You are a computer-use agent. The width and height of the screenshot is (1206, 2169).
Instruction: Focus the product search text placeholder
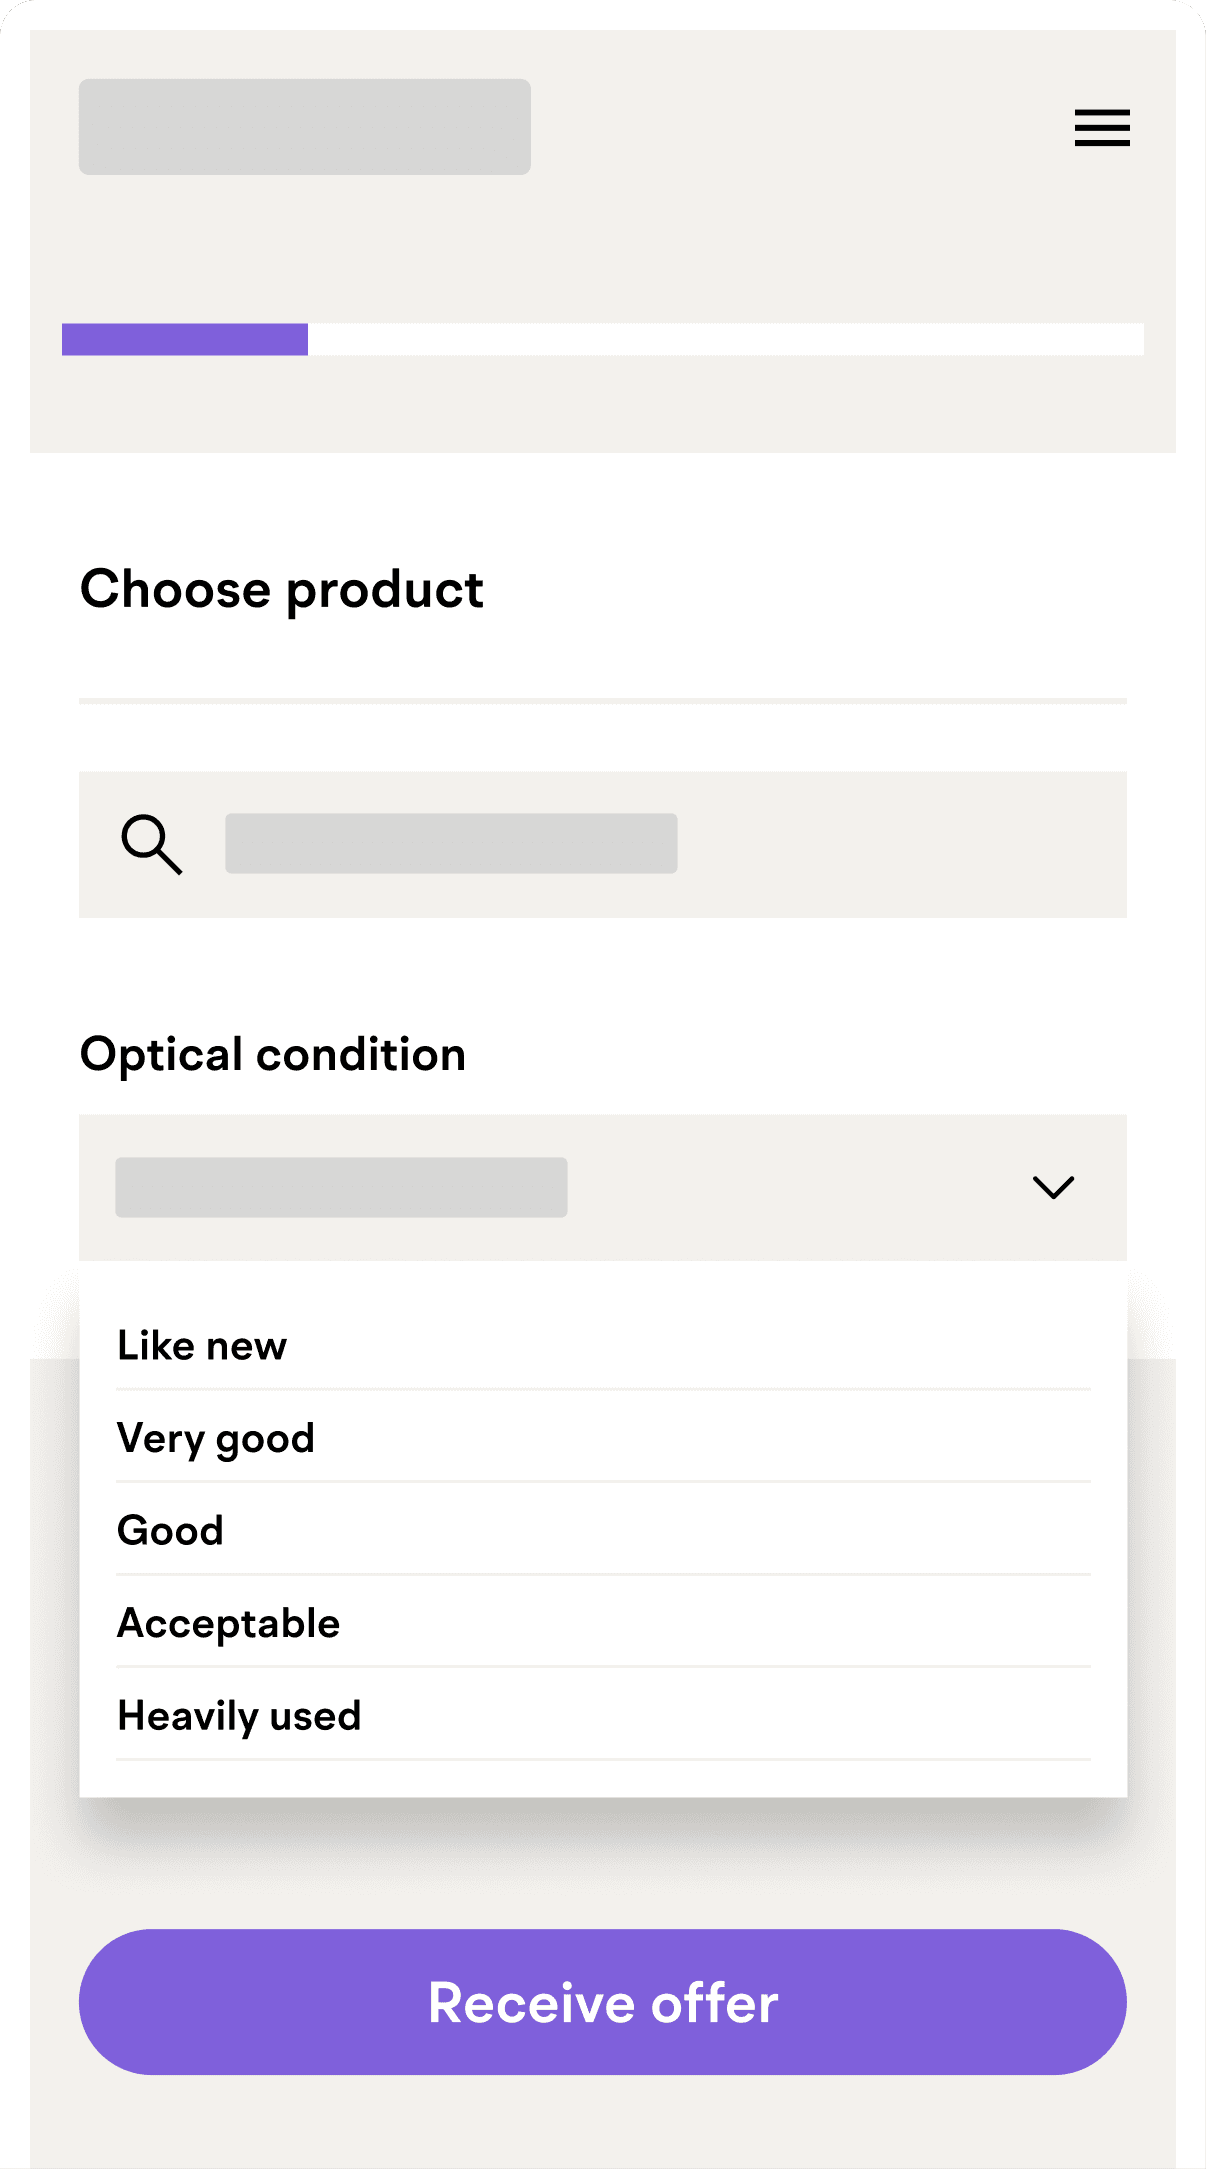pos(451,843)
